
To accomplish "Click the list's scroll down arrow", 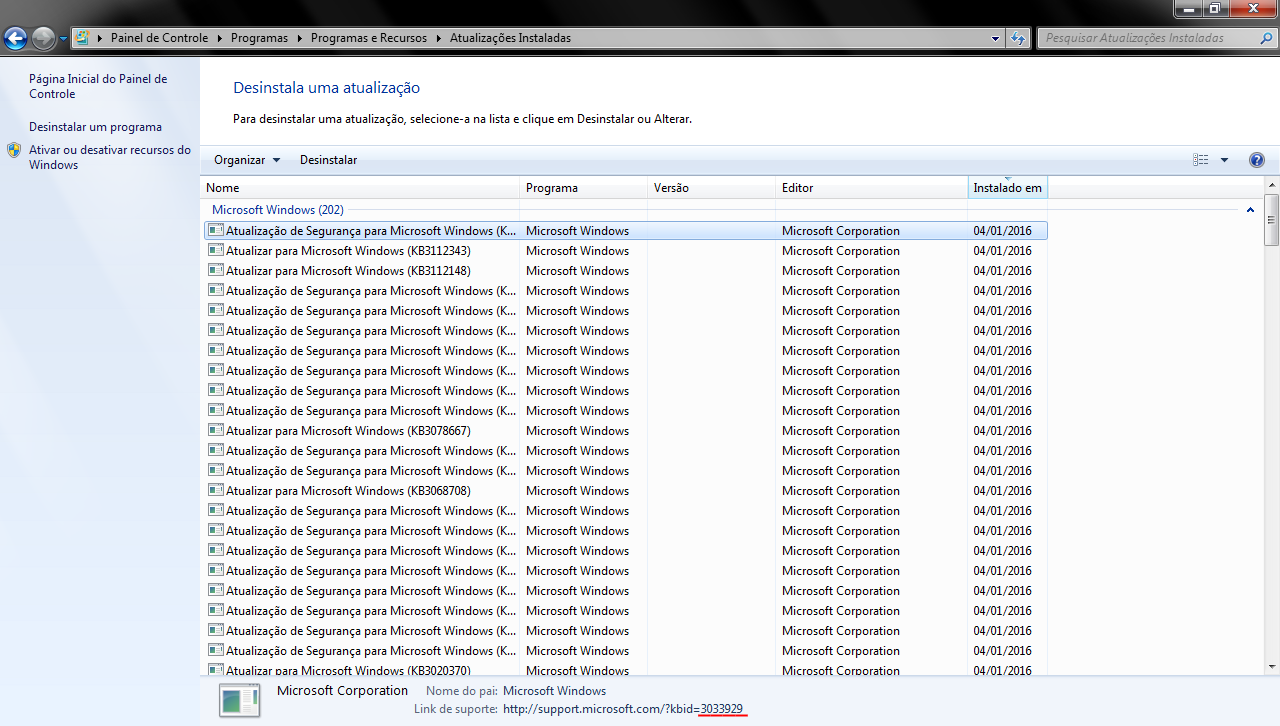I will 1271,666.
